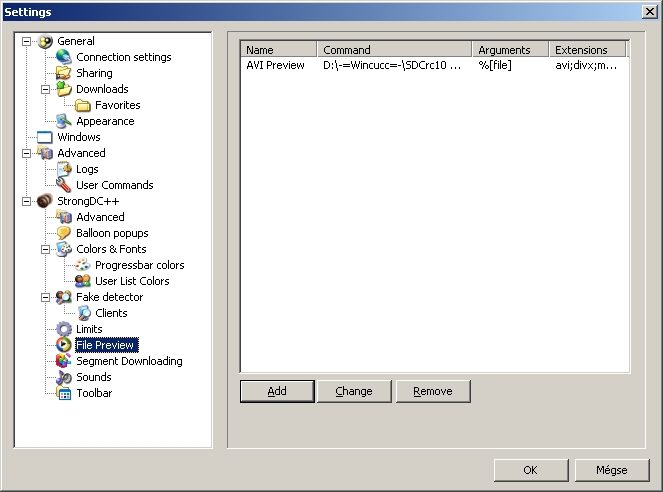Collapse the StrongDC++ tree node

coord(27,201)
